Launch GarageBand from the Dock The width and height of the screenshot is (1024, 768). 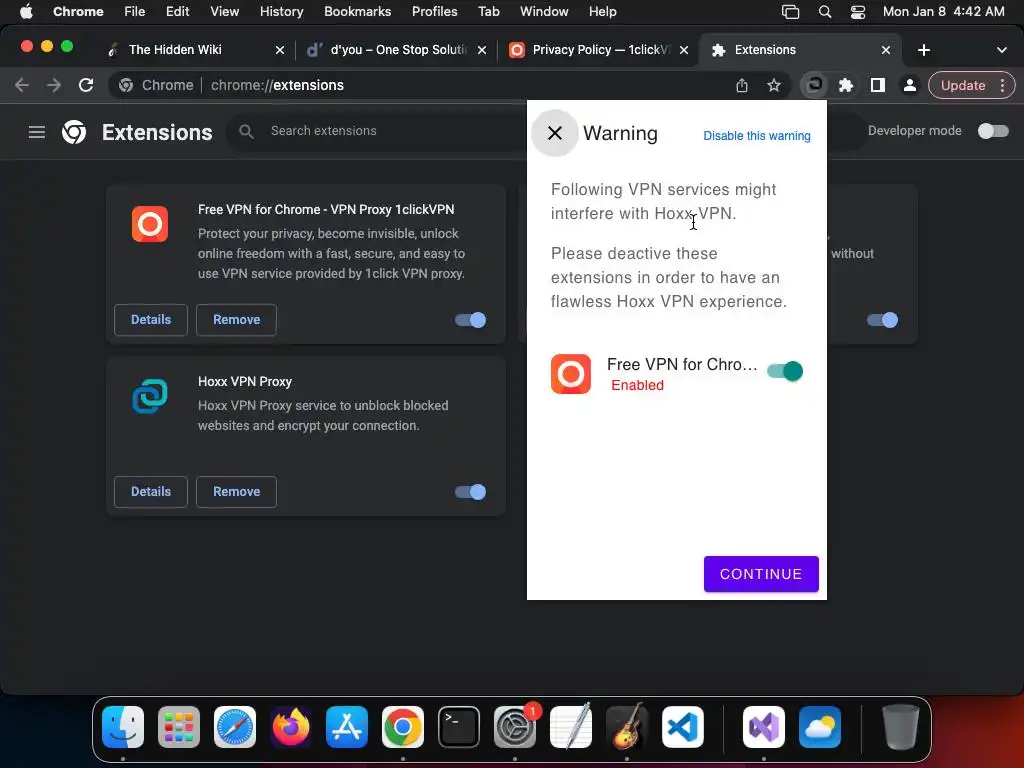click(627, 727)
